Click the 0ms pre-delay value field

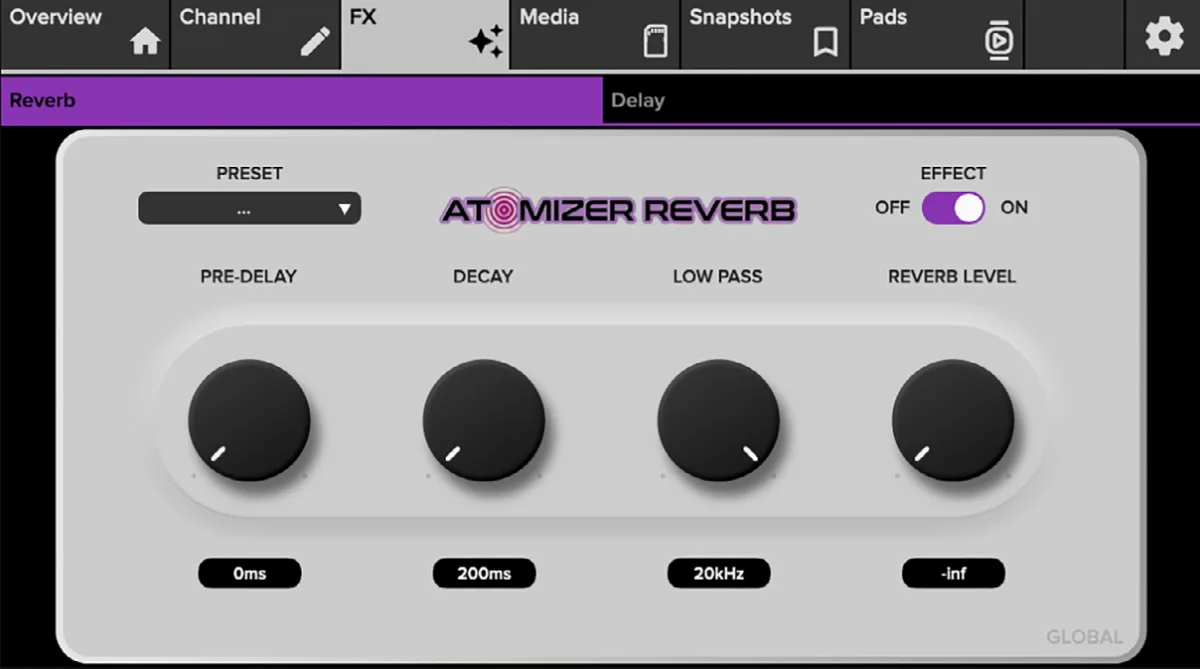click(249, 573)
